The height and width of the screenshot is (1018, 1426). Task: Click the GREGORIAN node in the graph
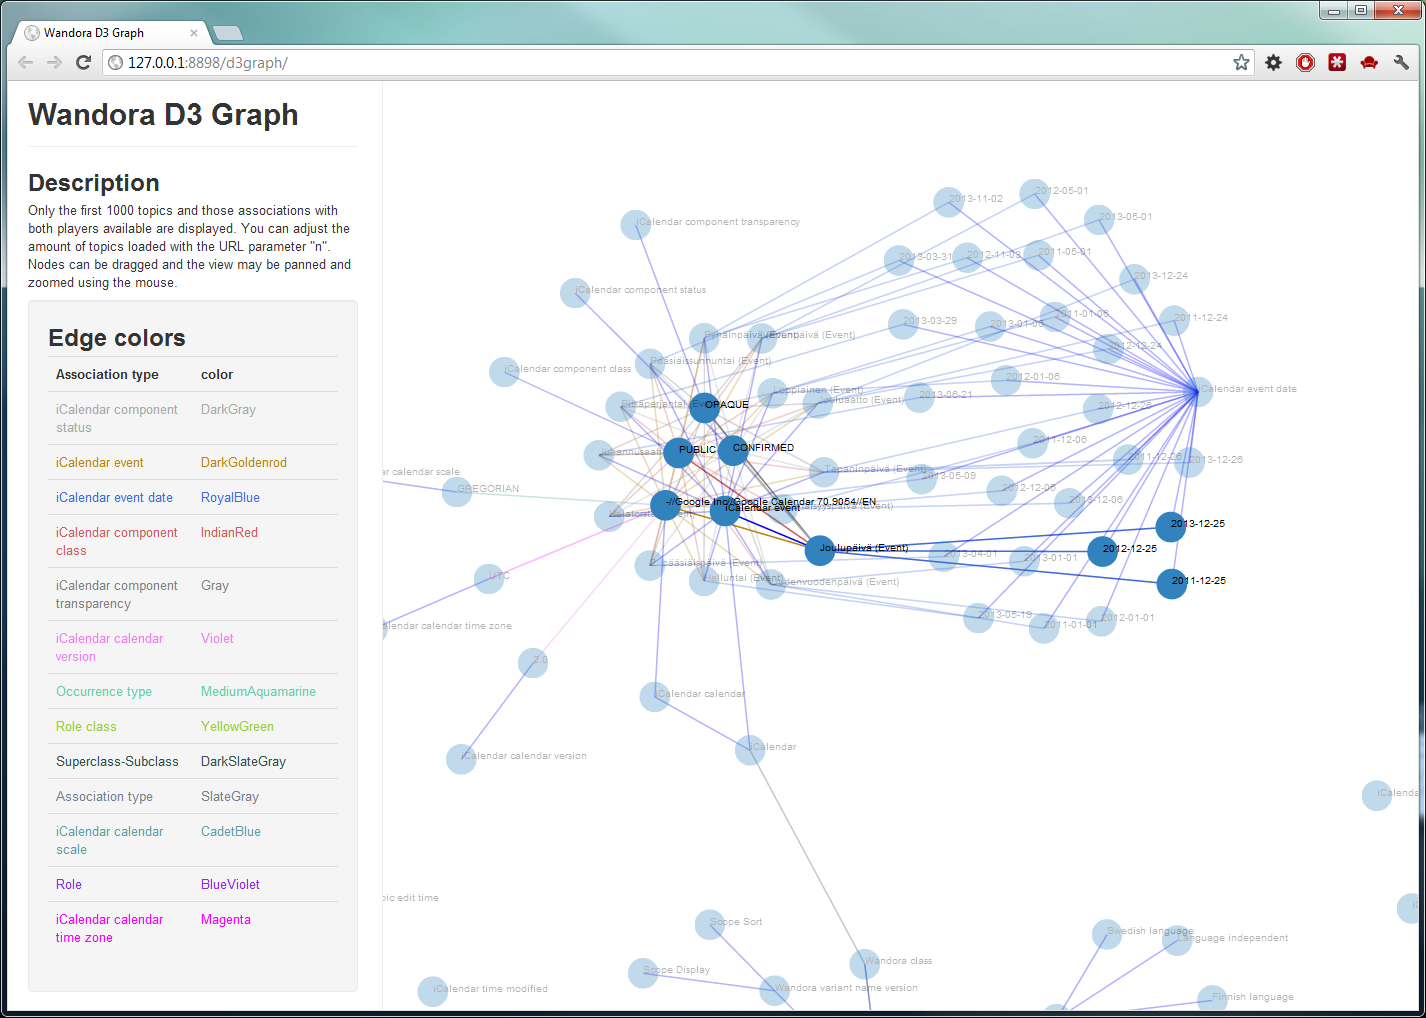tap(457, 491)
